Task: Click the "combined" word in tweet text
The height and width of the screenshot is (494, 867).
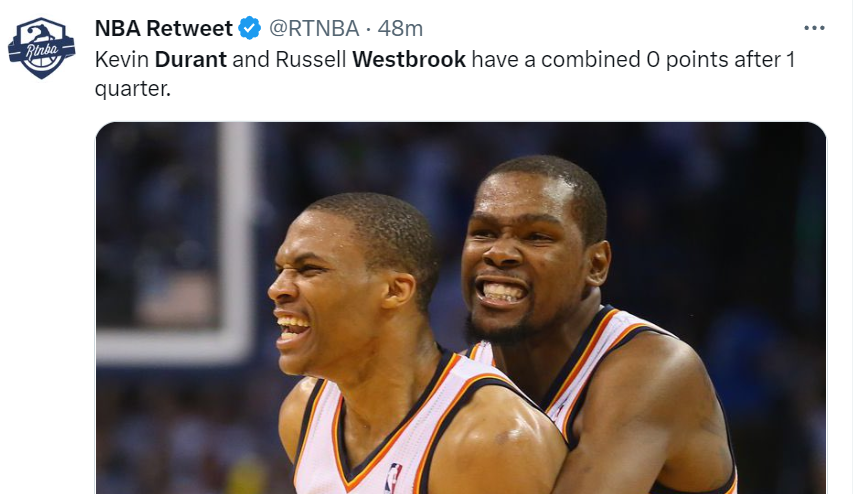Action: click(591, 59)
